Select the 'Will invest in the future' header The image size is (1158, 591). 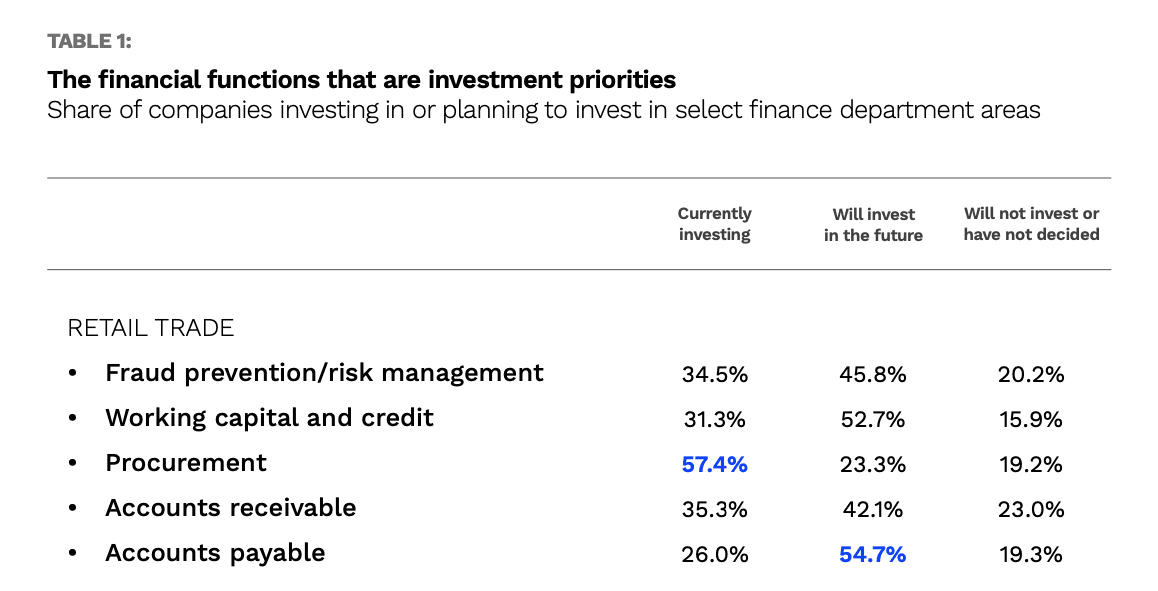click(873, 225)
